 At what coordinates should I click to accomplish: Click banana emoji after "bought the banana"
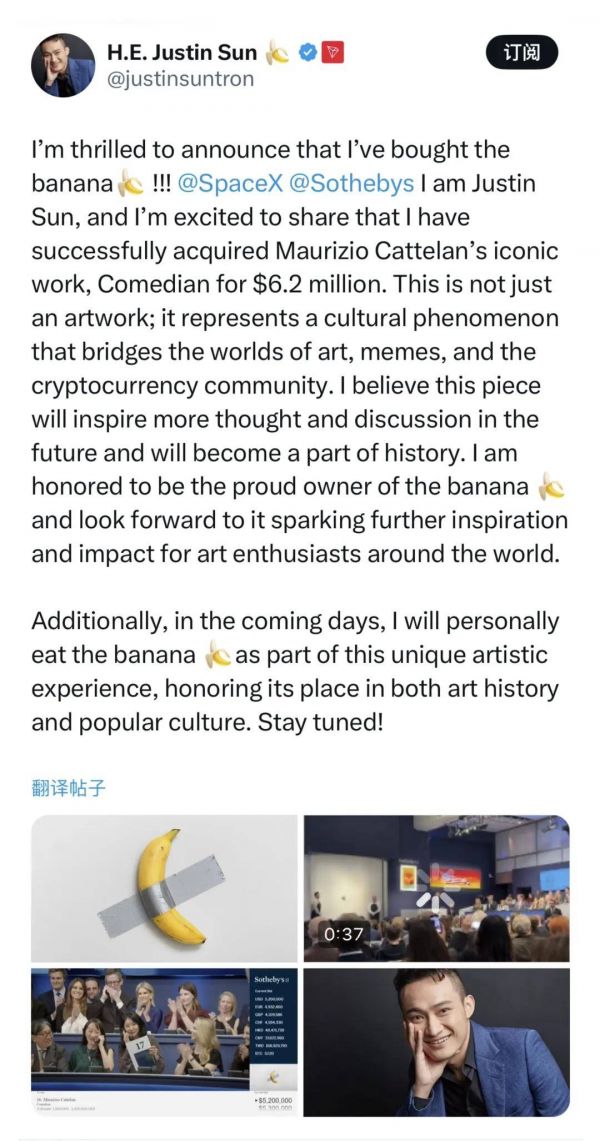pos(129,184)
